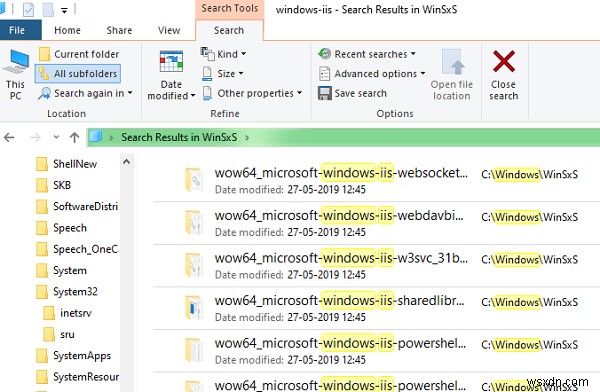This screenshot has width=600, height=392.
Task: Click the Save search floppy disk icon
Action: click(325, 93)
